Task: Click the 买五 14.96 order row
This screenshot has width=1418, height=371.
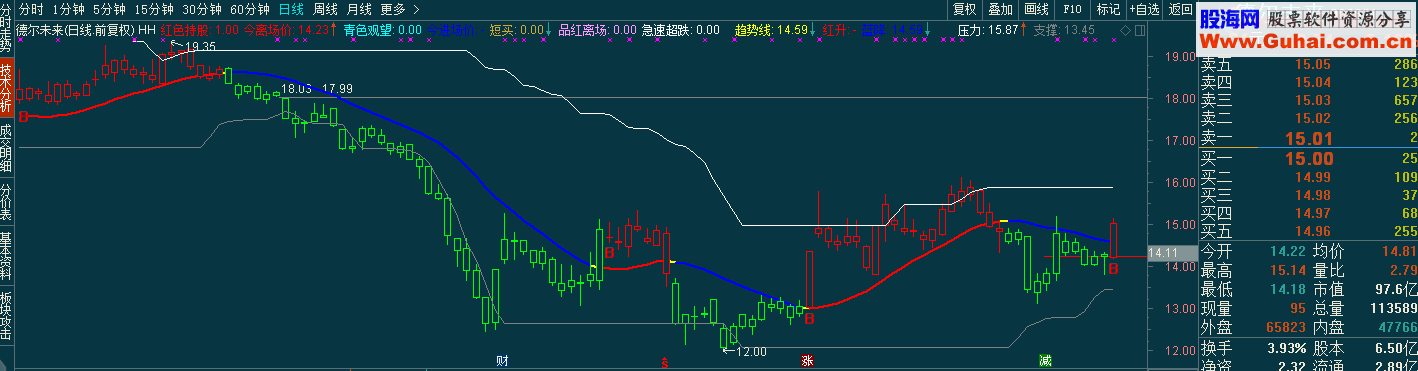Action: pos(1309,231)
